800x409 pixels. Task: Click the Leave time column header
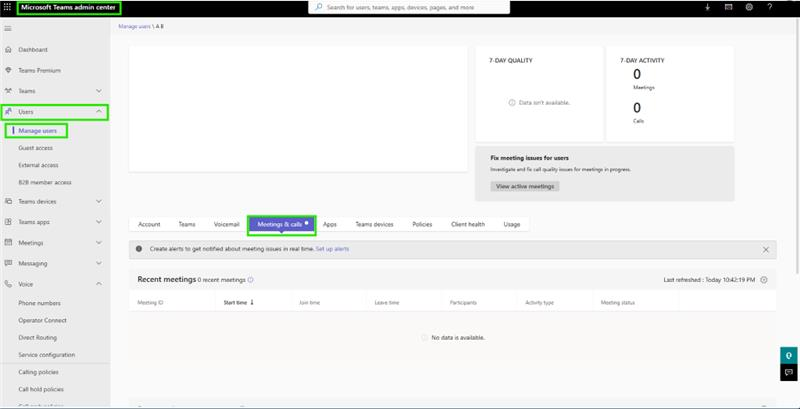coord(386,303)
